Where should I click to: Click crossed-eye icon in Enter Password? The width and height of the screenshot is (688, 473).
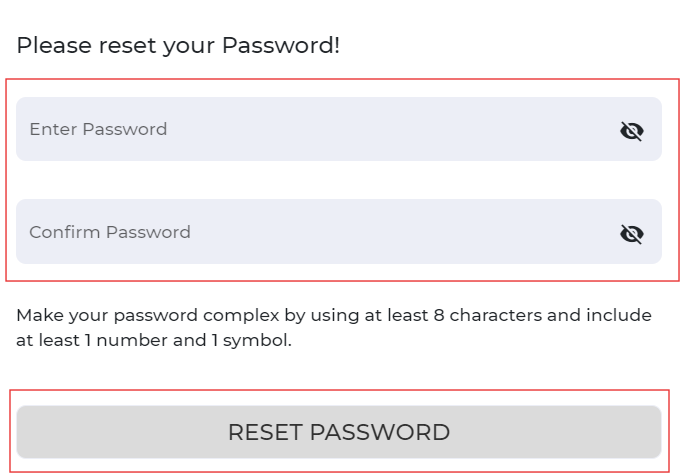(631, 131)
